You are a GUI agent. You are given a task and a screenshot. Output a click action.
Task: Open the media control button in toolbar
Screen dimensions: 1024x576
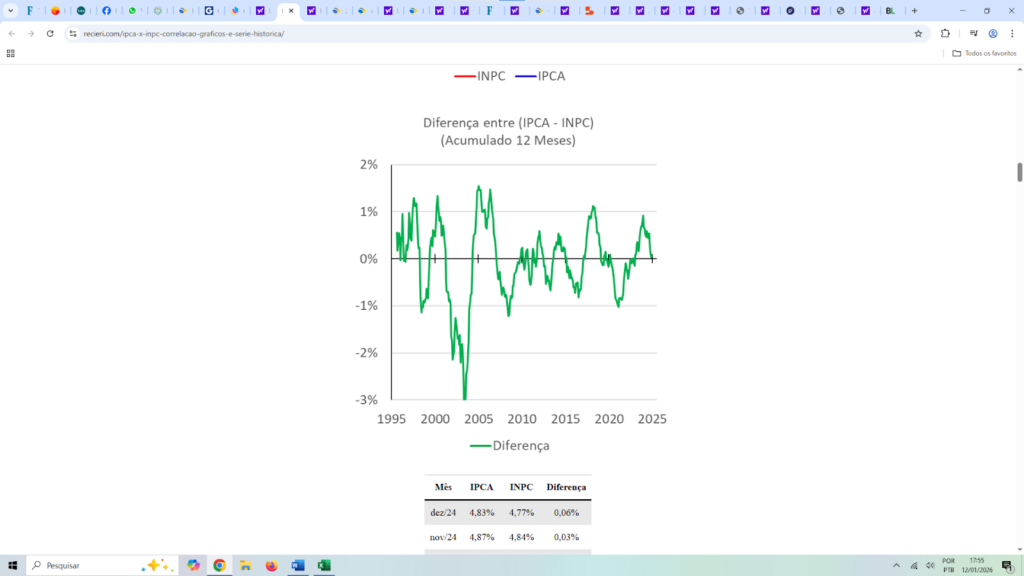click(973, 33)
